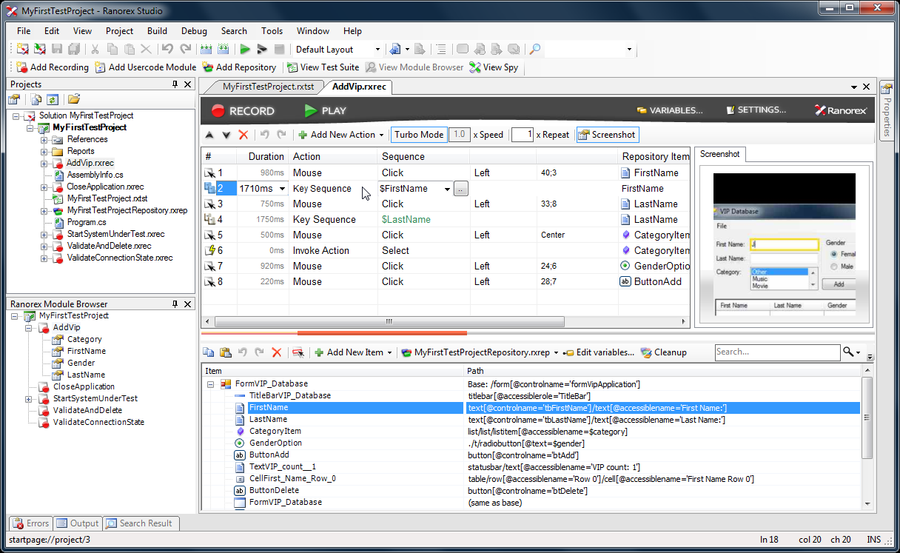Click the green Run icon in main toolbar

point(245,49)
